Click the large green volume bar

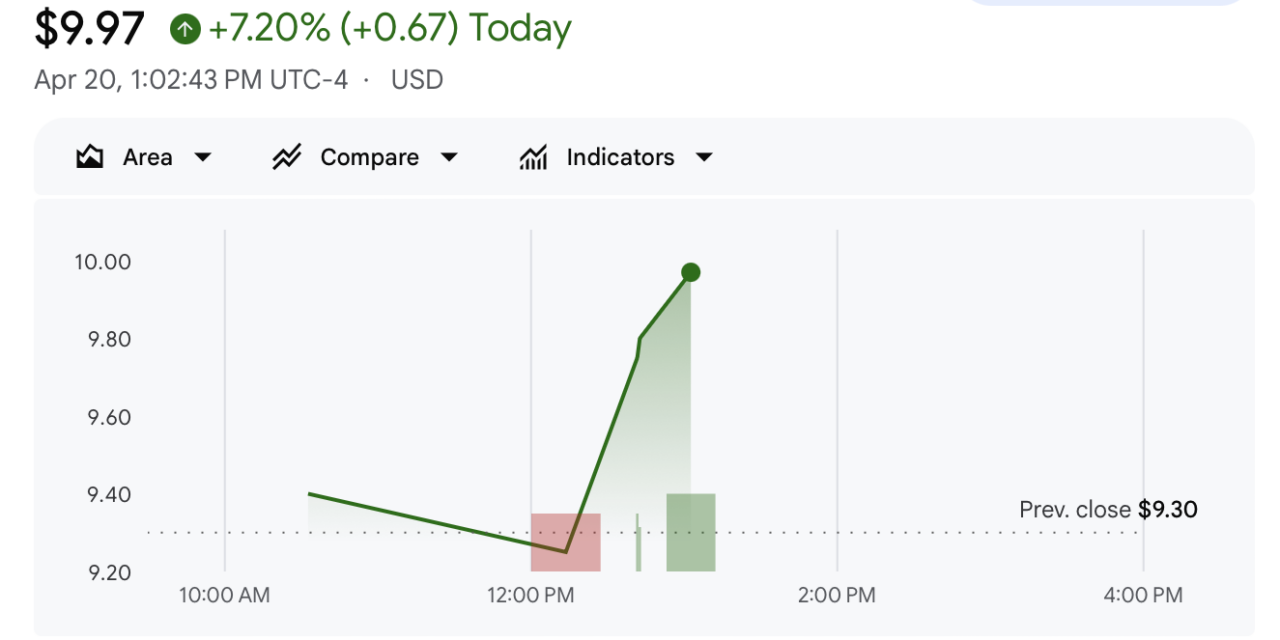tap(691, 532)
